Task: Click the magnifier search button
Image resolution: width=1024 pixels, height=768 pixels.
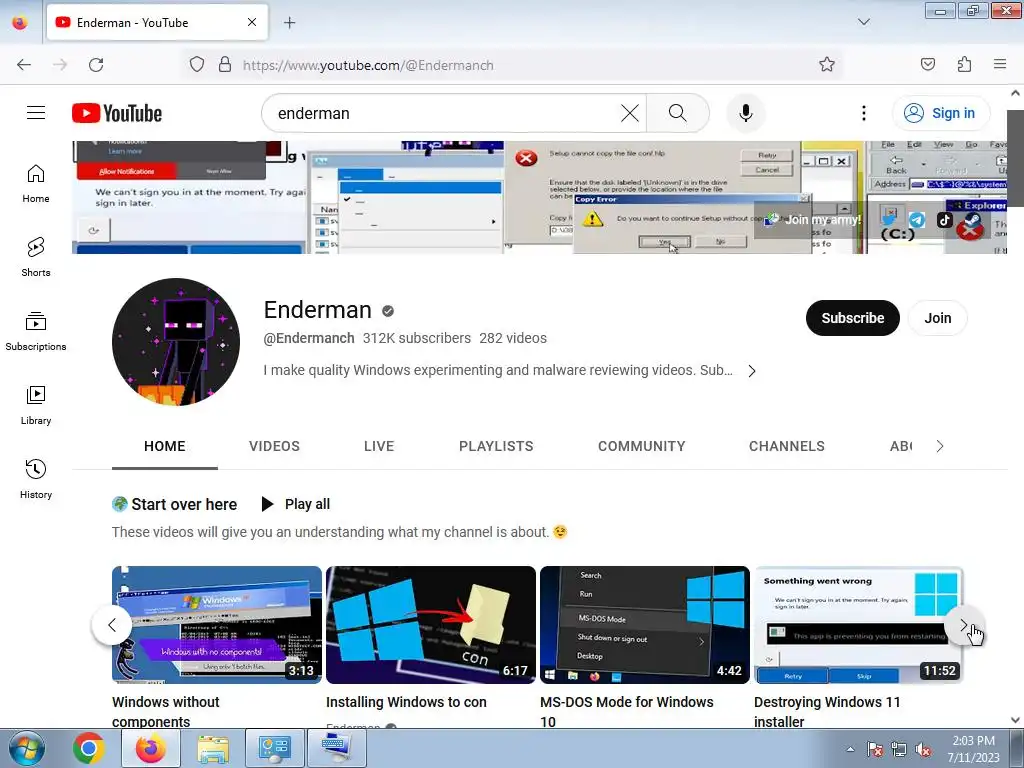Action: tap(678, 113)
